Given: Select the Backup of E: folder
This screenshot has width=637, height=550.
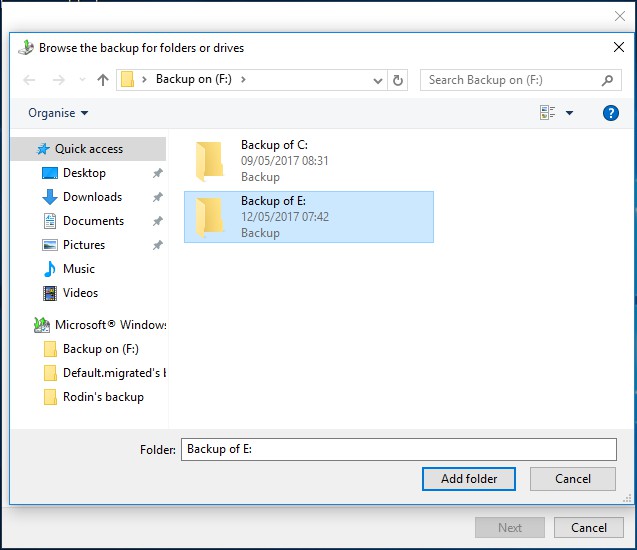Looking at the screenshot, I should (x=309, y=217).
